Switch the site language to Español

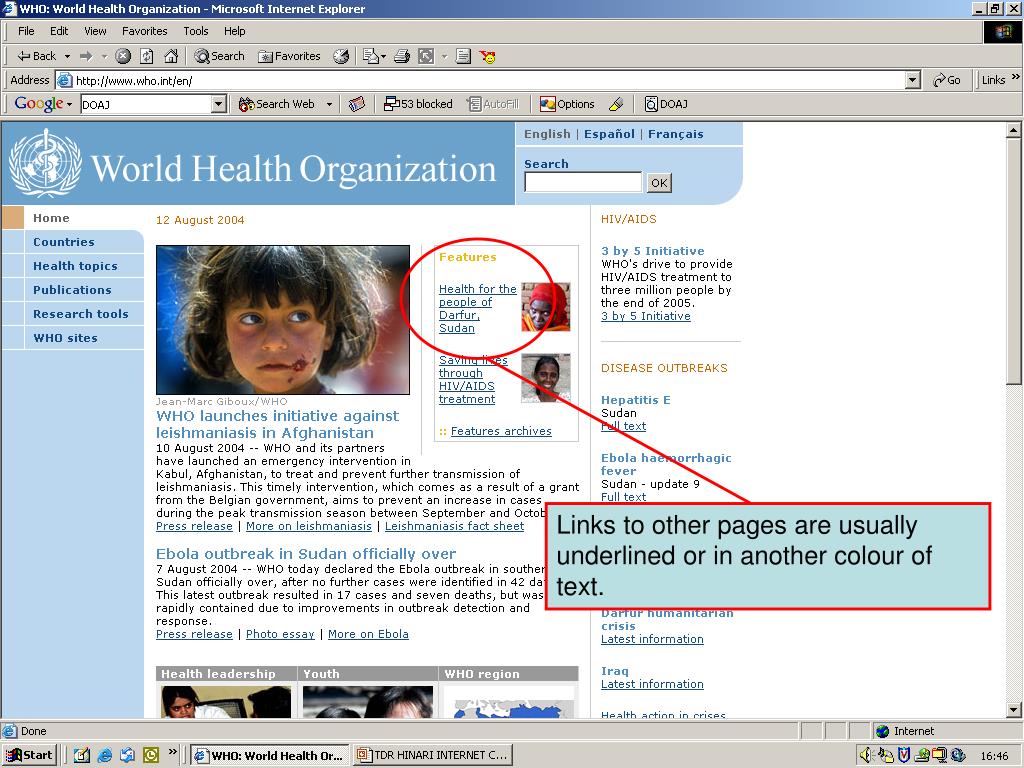click(609, 134)
